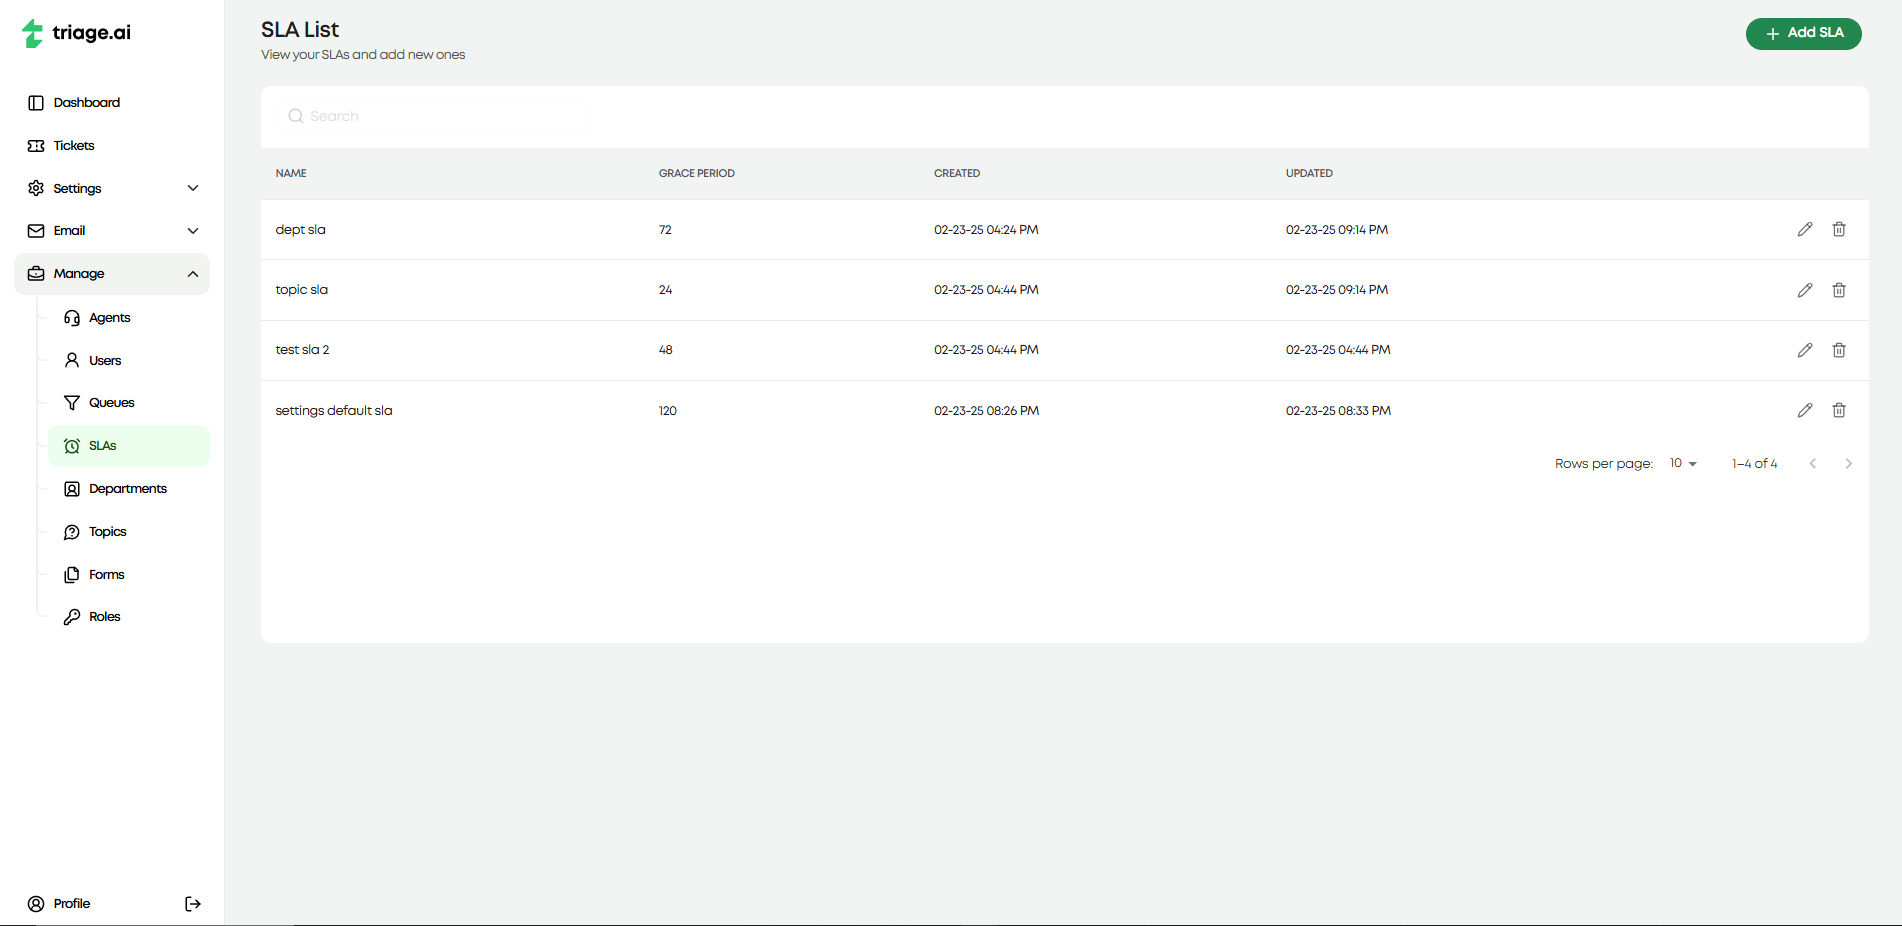Go to next page of SLAs
Viewport: 1902px width, 926px height.
(1848, 464)
